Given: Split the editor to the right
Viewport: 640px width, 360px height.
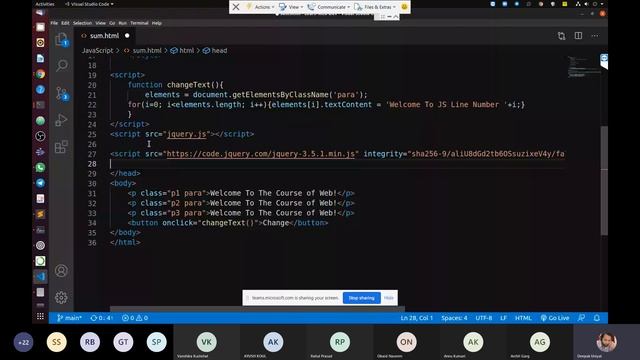Looking at the screenshot, I should pos(578,36).
